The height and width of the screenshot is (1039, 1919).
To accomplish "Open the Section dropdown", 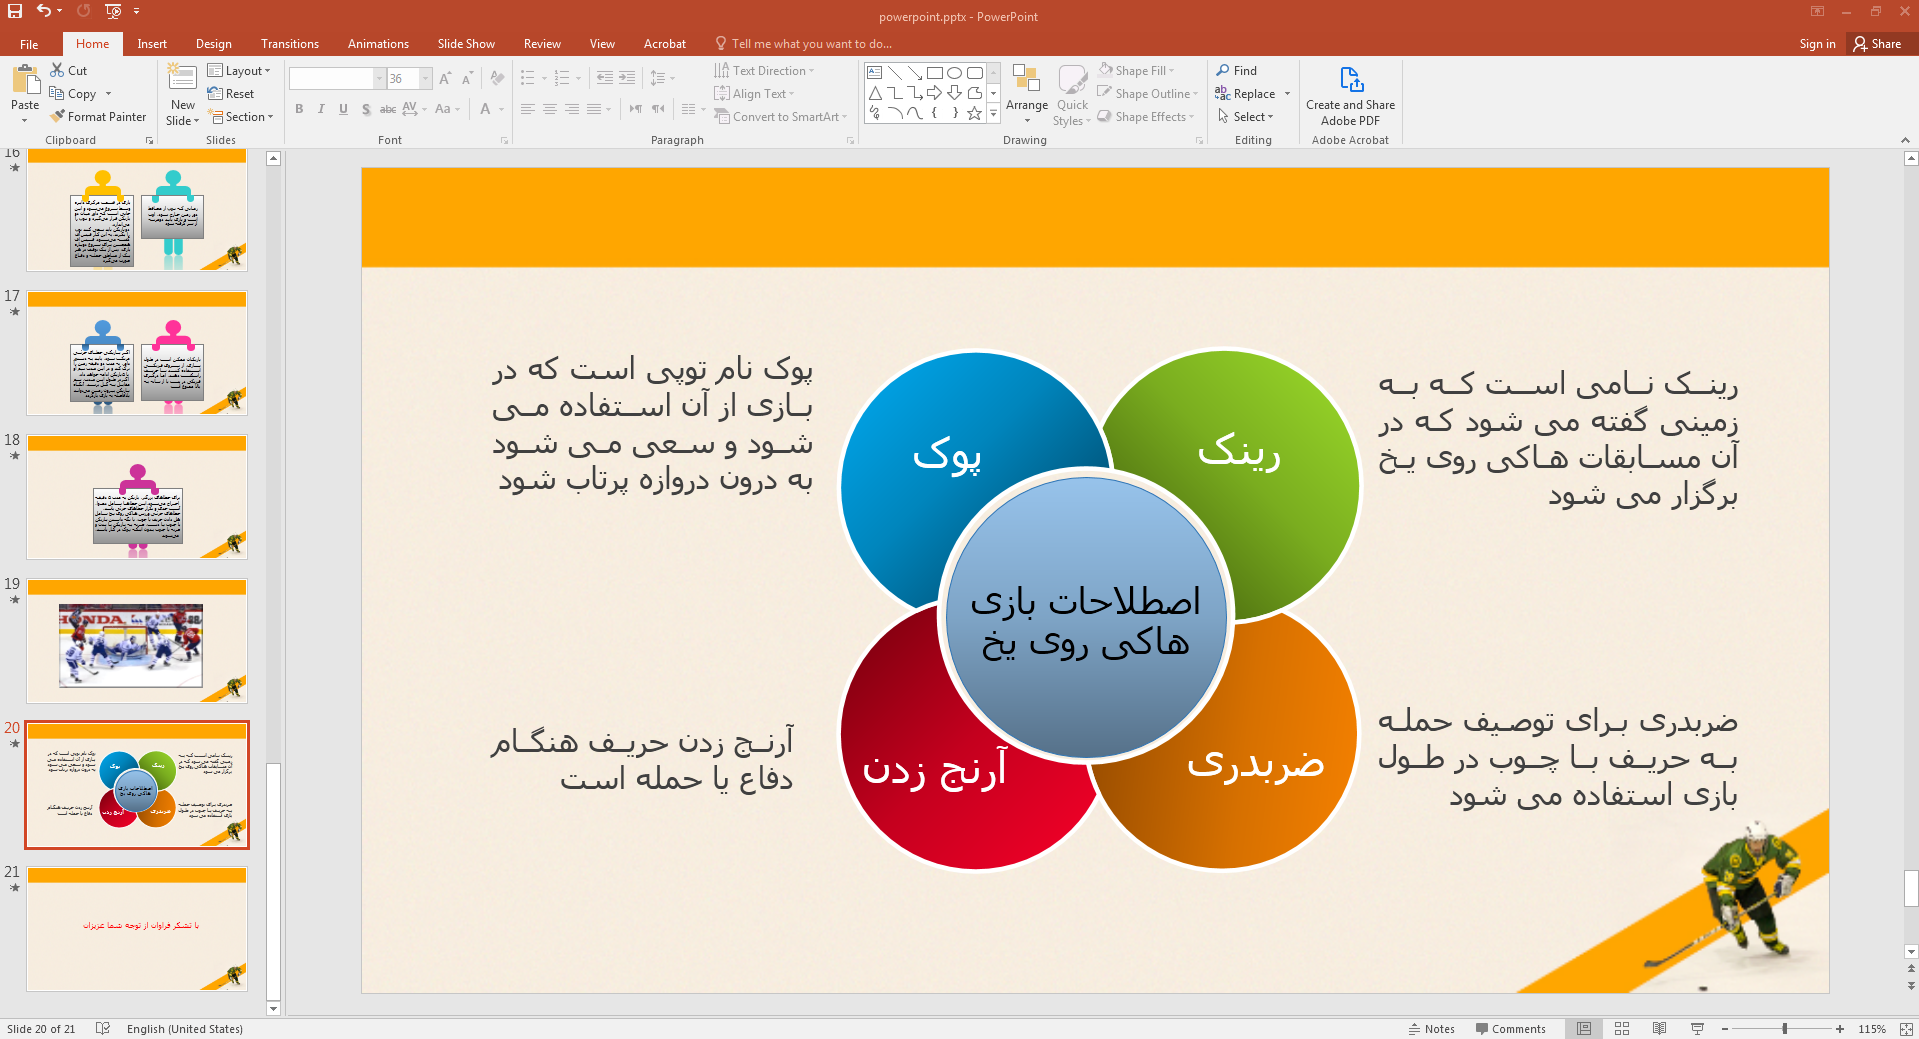I will [x=241, y=117].
